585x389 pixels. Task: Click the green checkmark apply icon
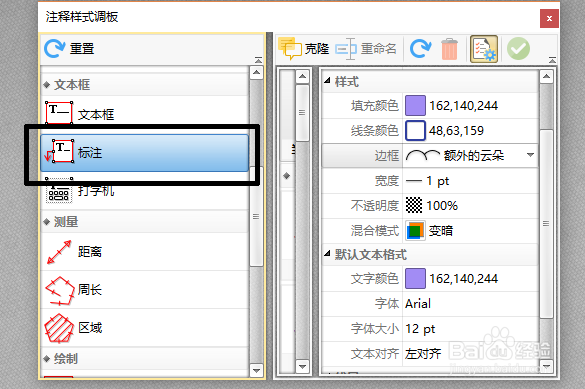pos(518,48)
